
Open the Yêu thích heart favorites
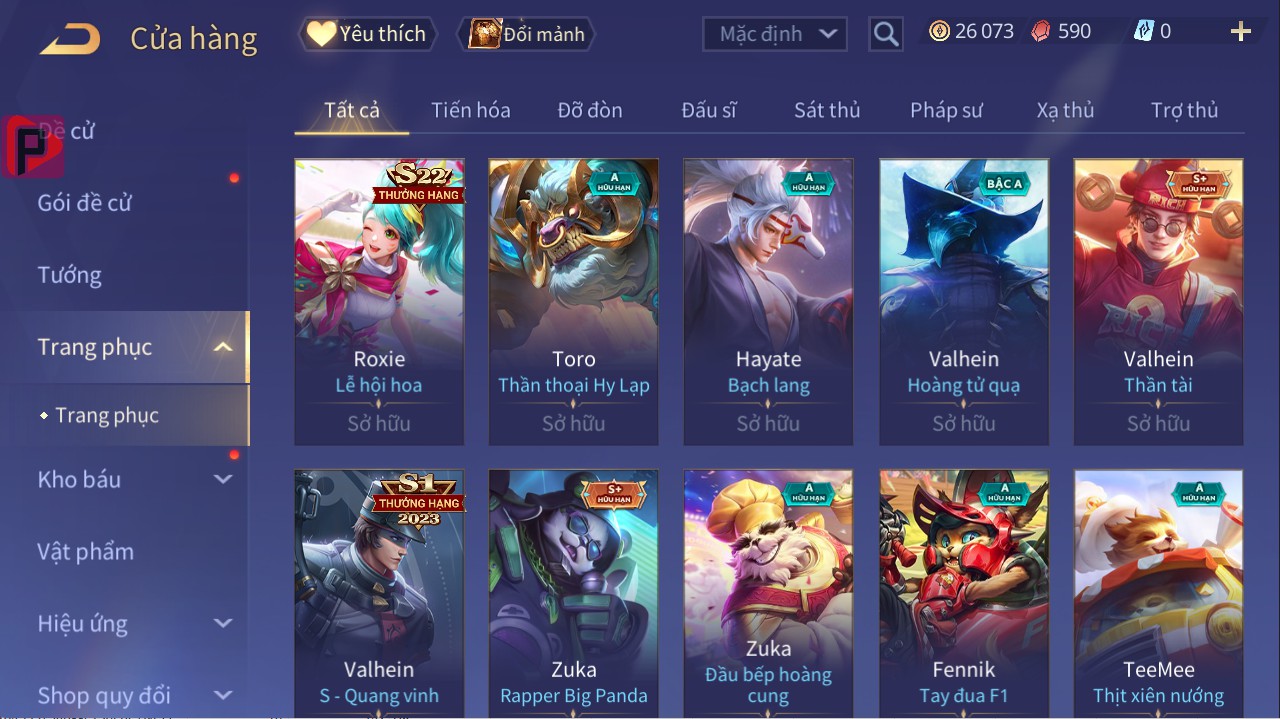pyautogui.click(x=366, y=34)
